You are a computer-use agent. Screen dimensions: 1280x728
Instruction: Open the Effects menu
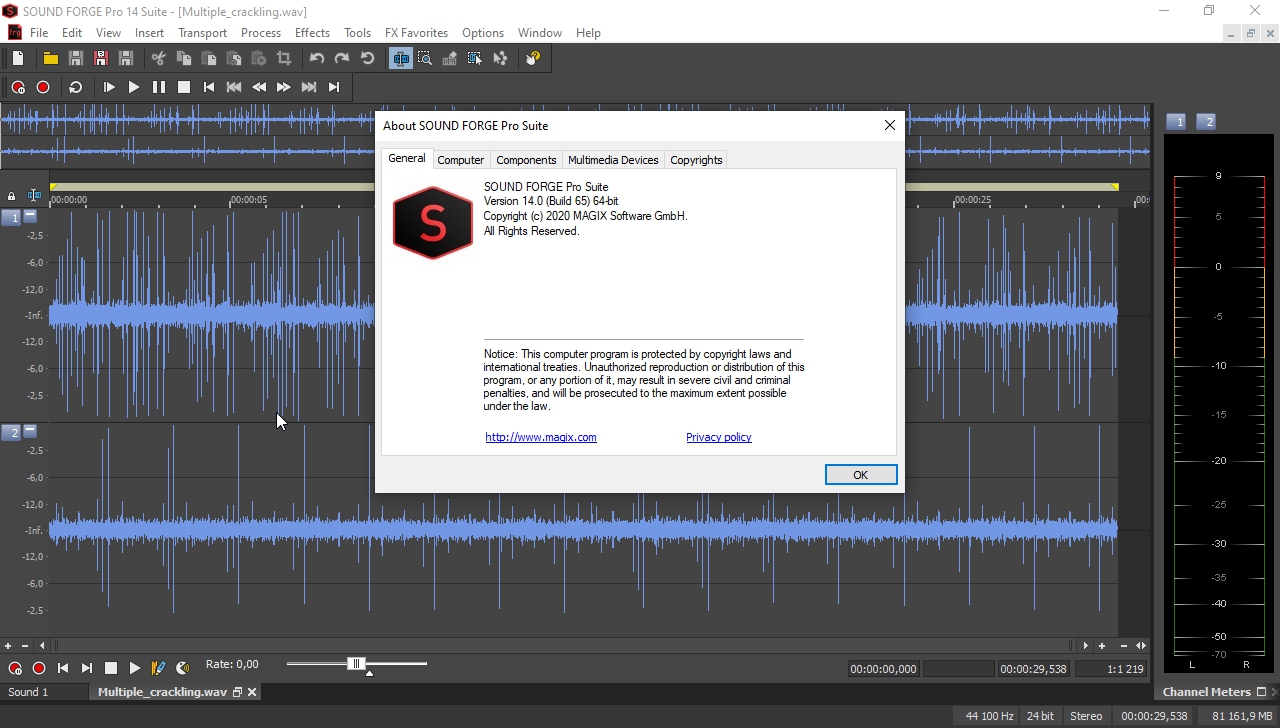(312, 33)
